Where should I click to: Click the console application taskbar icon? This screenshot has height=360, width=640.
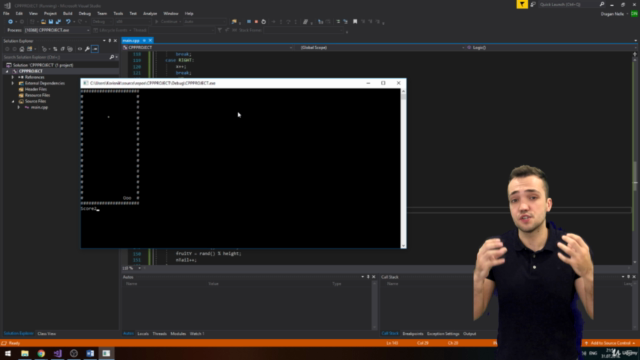pos(106,353)
